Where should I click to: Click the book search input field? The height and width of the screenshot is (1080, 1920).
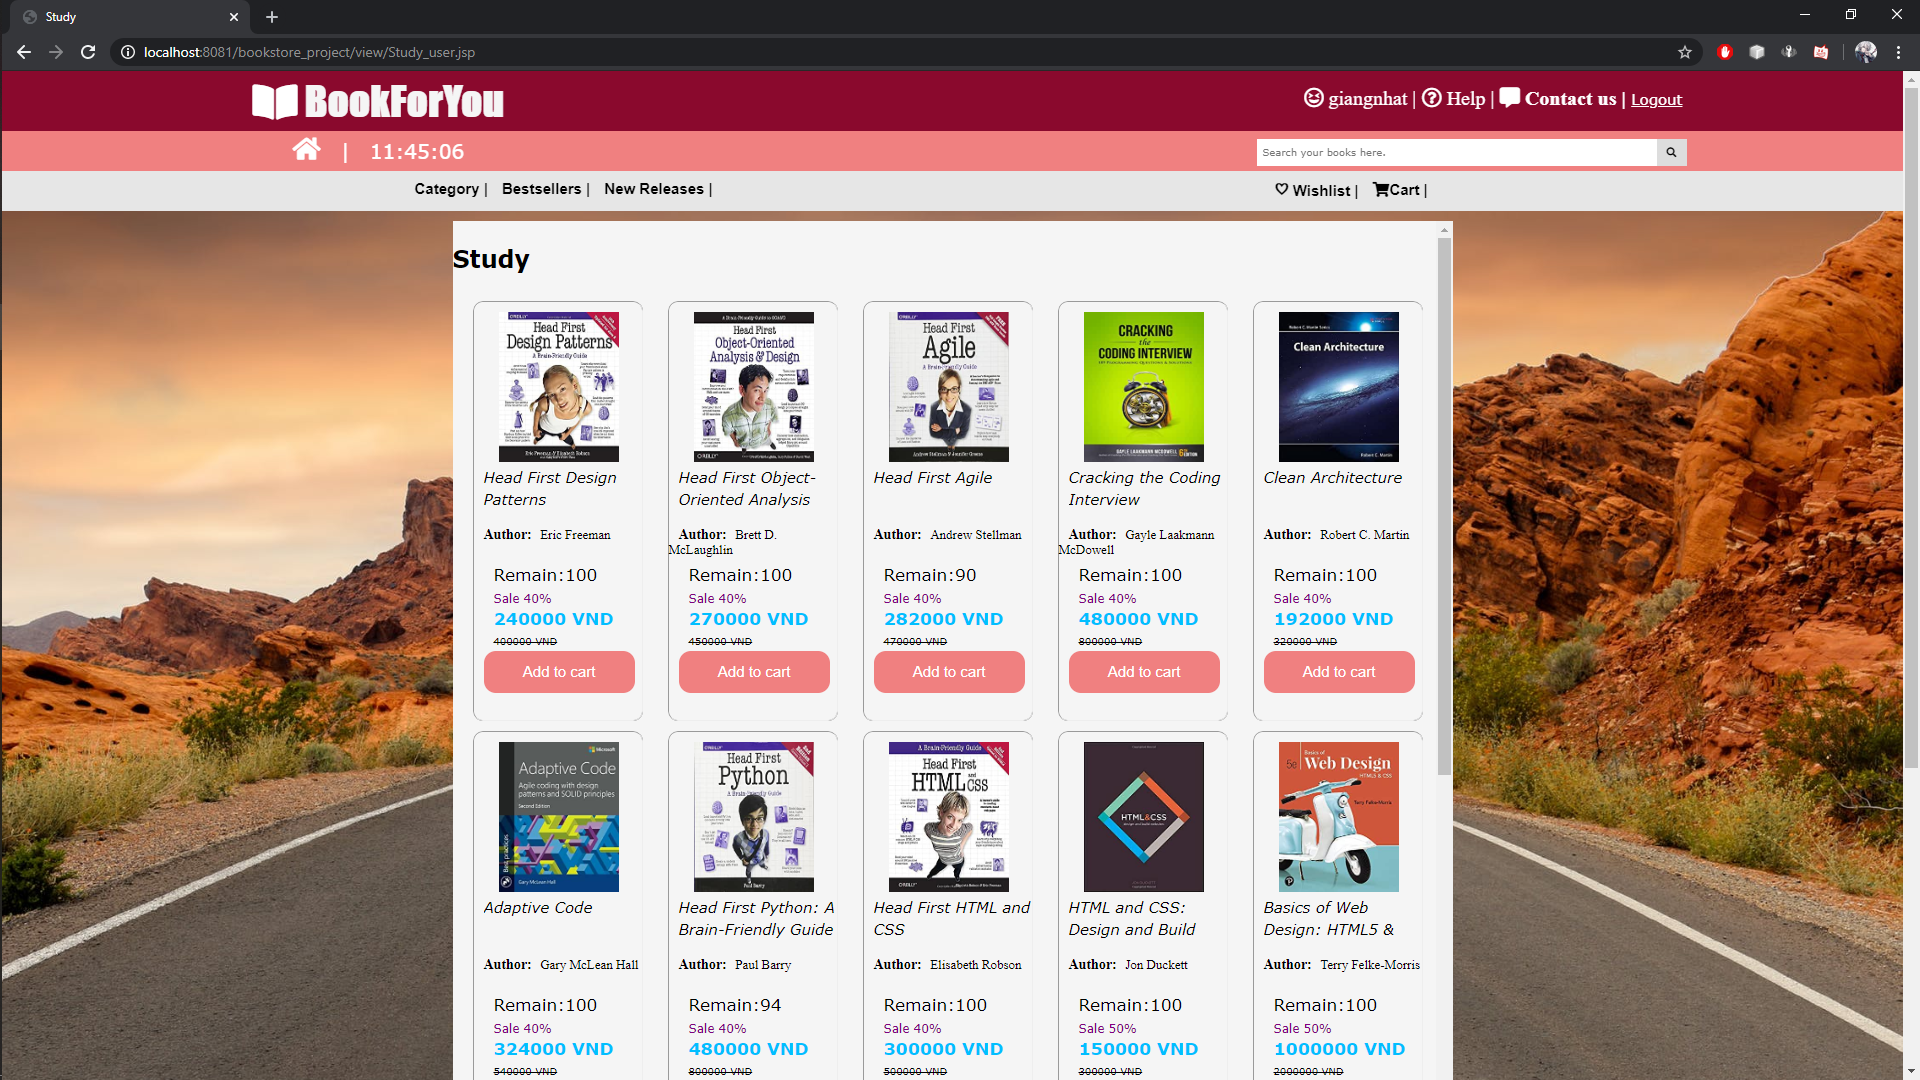[1456, 152]
